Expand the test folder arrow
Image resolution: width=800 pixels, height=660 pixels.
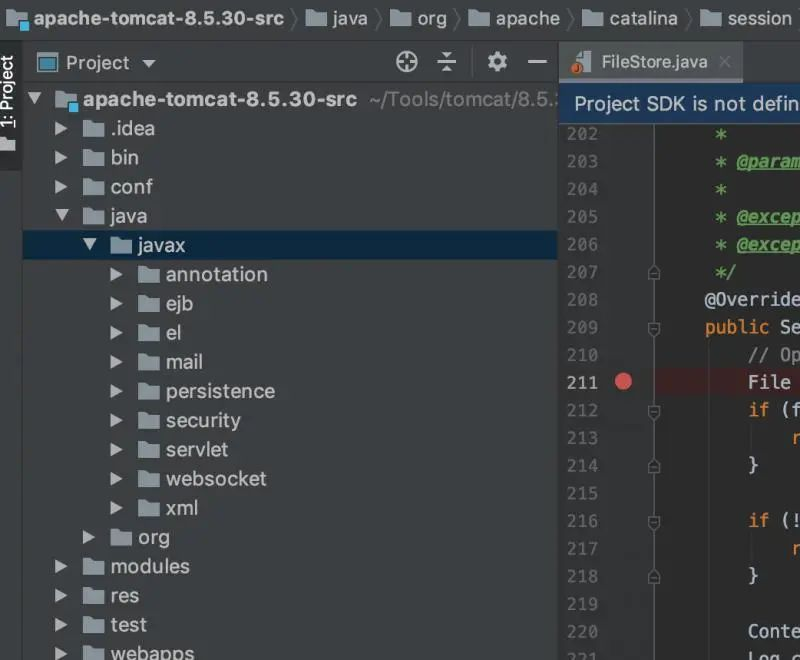61,624
